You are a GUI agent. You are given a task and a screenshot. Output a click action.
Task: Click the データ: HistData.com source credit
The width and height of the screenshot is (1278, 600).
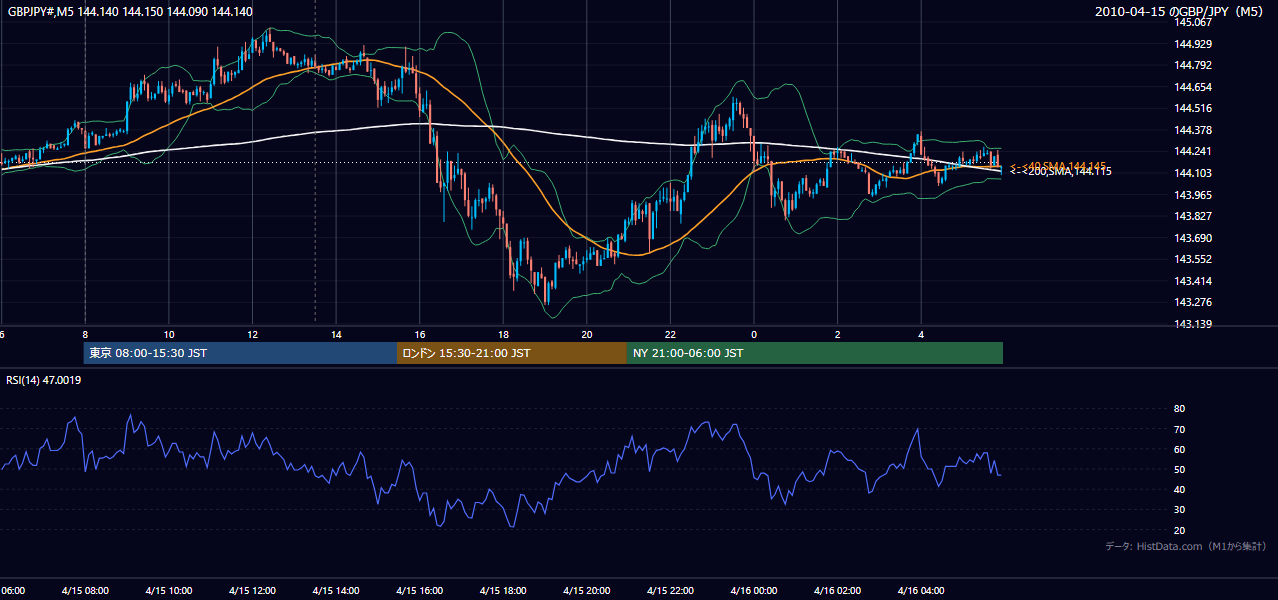(1186, 547)
